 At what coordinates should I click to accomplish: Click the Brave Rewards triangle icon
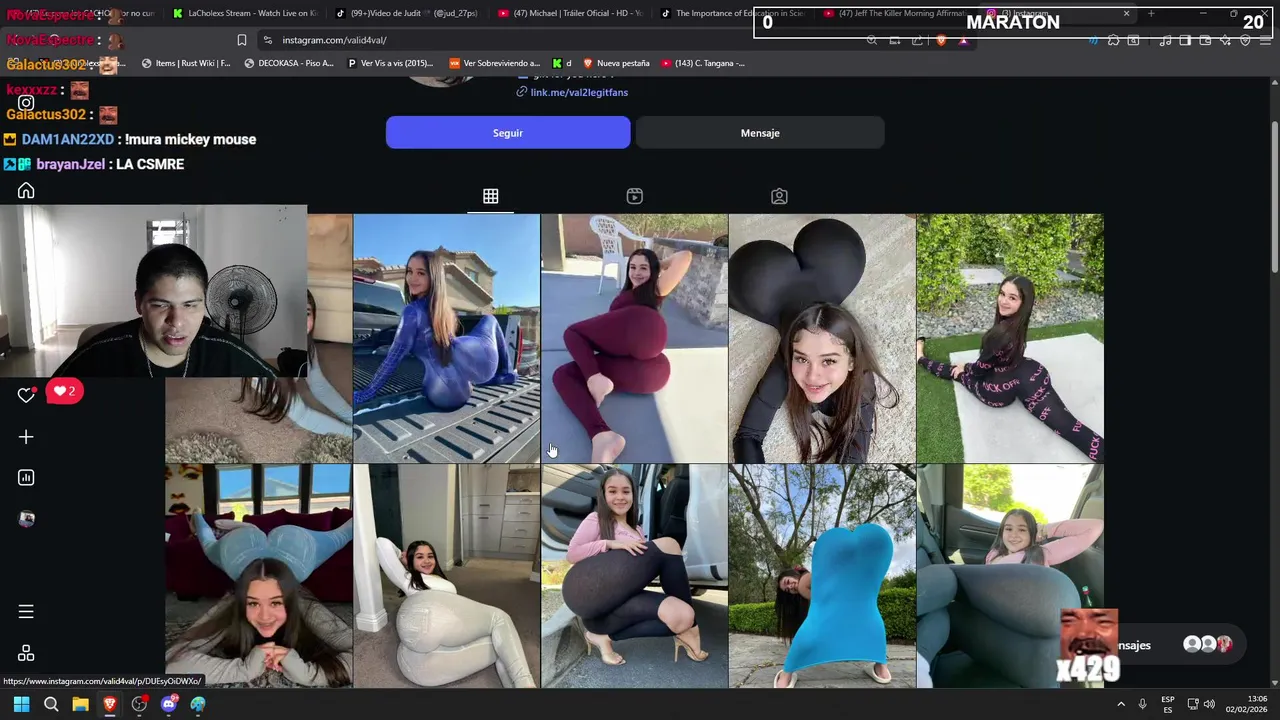(x=963, y=40)
